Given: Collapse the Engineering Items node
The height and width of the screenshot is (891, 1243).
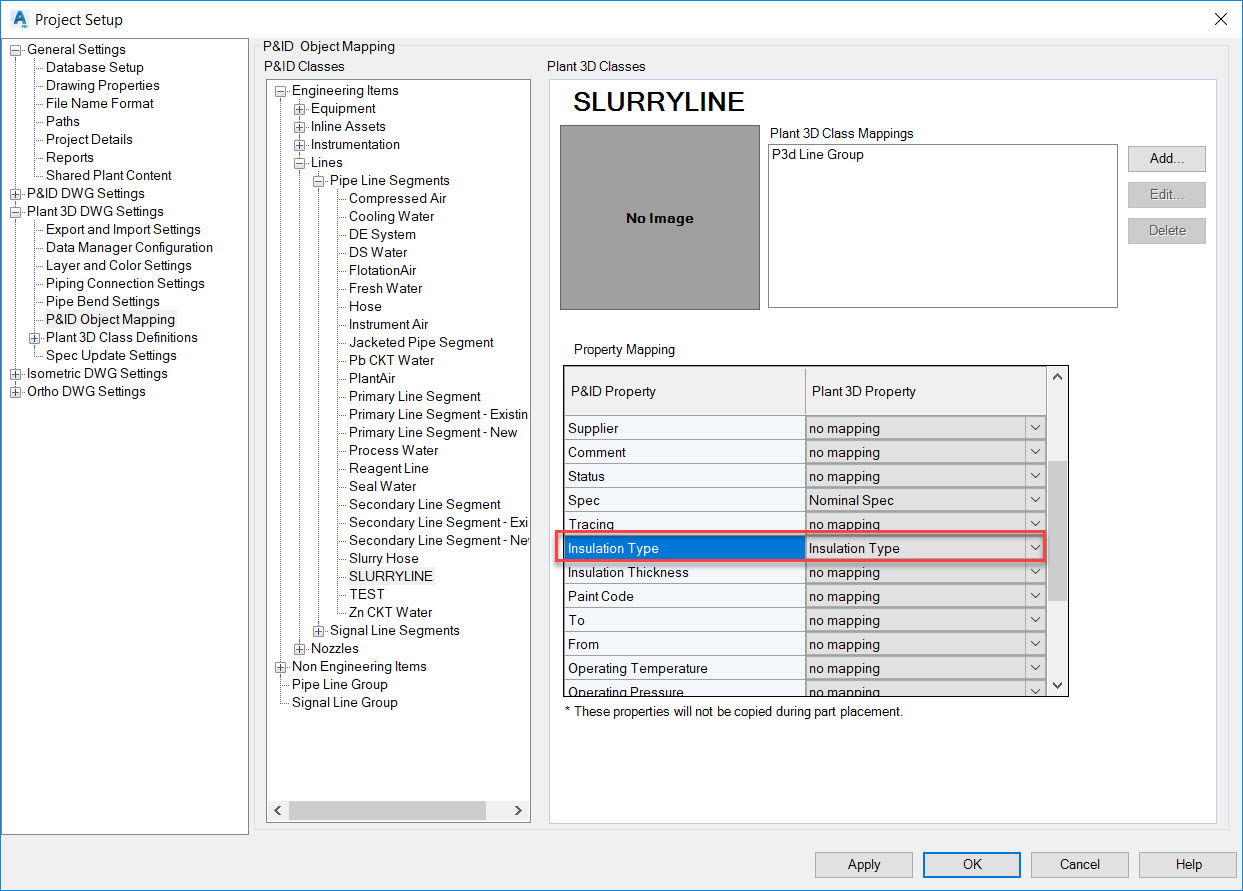Looking at the screenshot, I should pyautogui.click(x=280, y=91).
